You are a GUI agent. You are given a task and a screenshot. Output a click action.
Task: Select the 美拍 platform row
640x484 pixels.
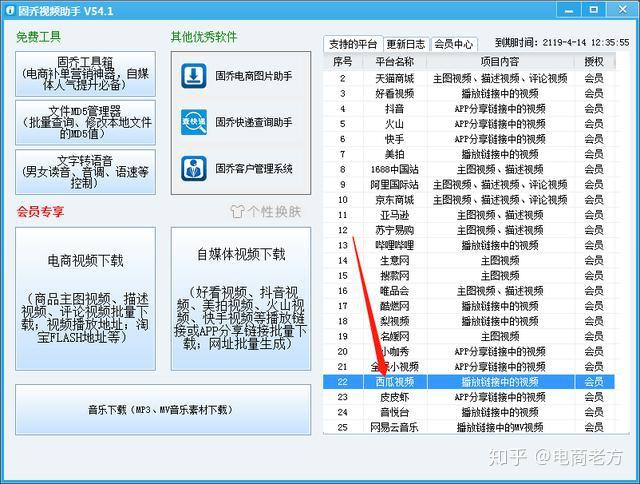coord(469,154)
